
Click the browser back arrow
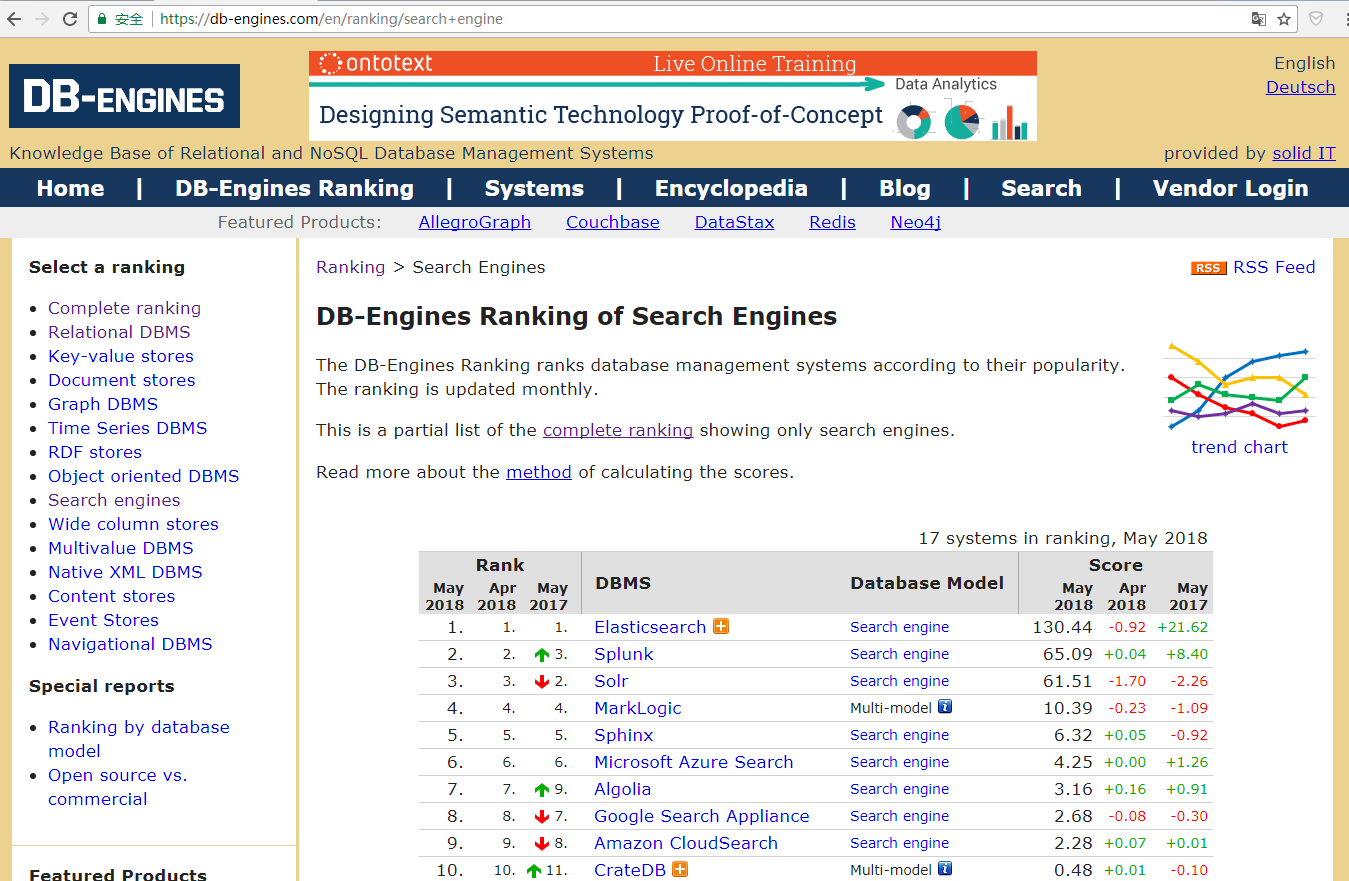click(x=14, y=19)
